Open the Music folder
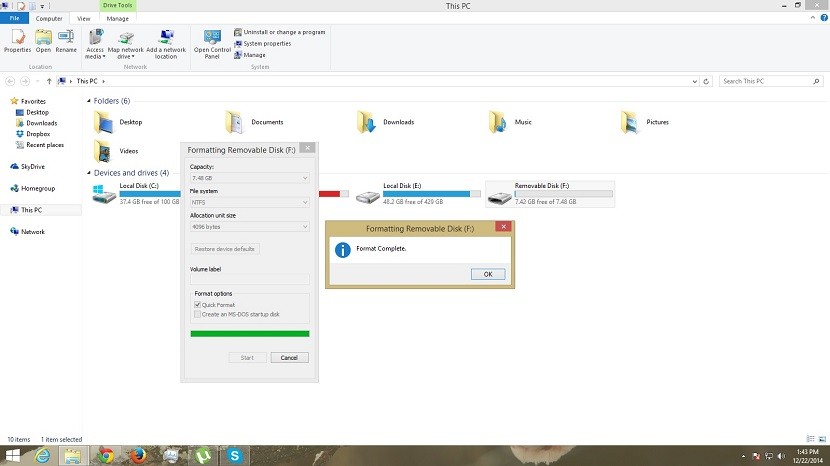The width and height of the screenshot is (830, 466). [x=510, y=122]
